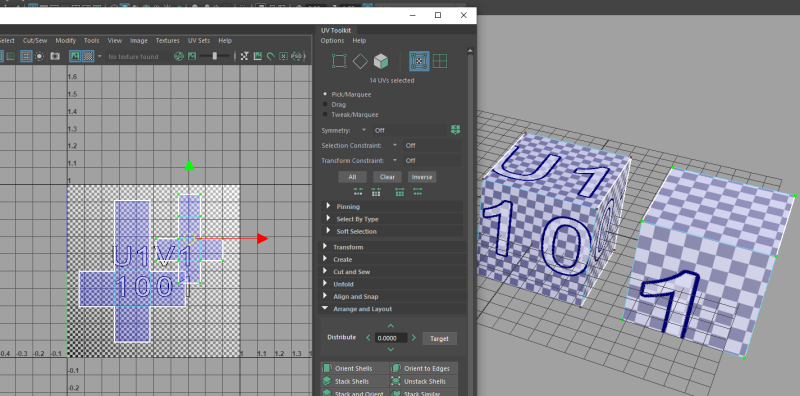Toggle the grid display icon in UV Editor toolbar
Image resolution: width=800 pixels, height=396 pixels.
coord(26,56)
